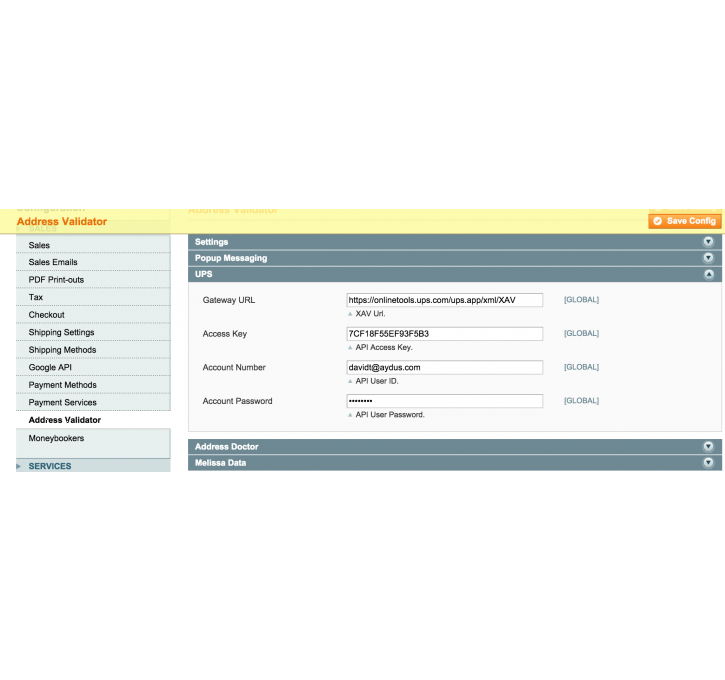725x680 pixels.
Task: Open the PDF Print-outs tab
Action: click(93, 280)
